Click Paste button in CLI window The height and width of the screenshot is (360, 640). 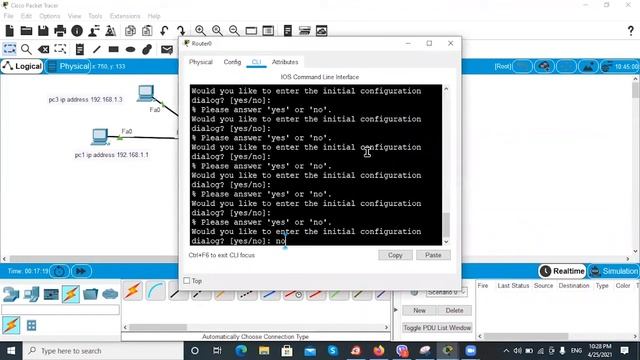[x=433, y=255]
